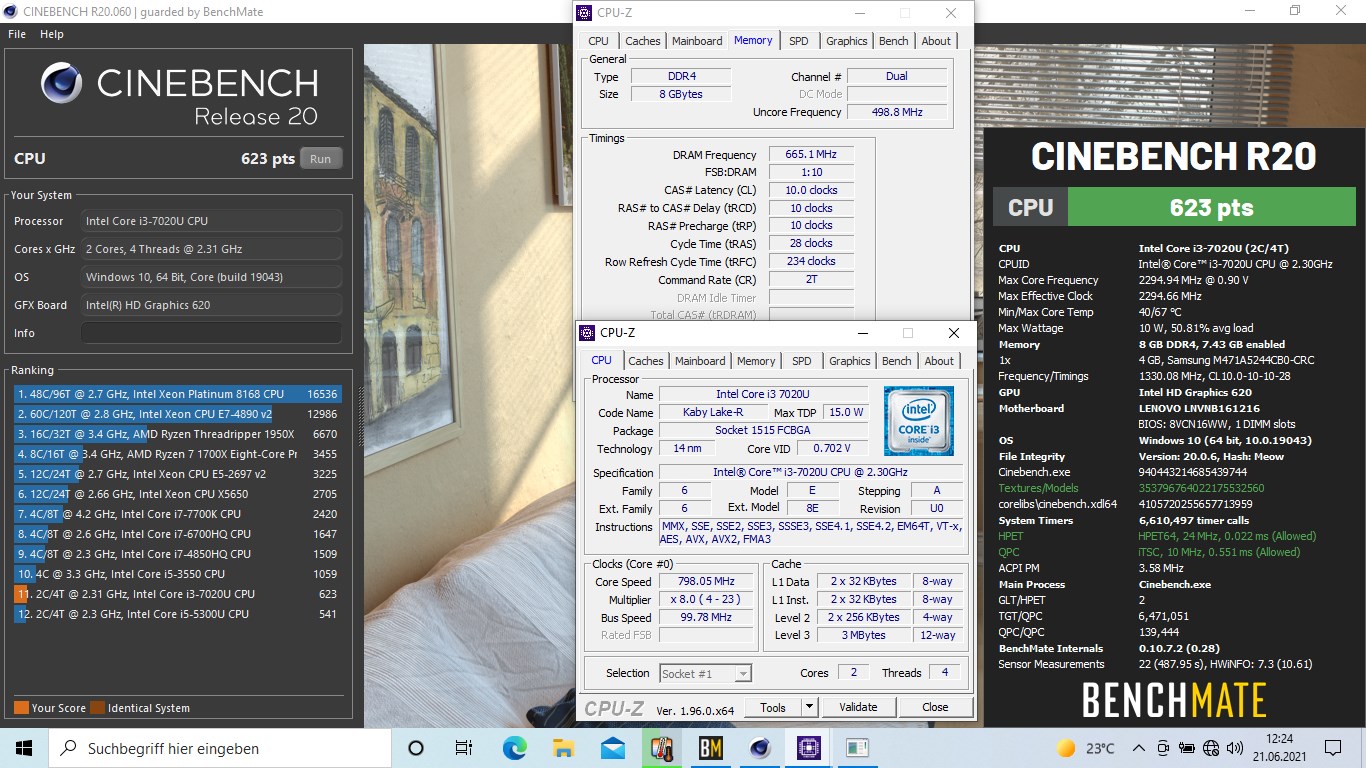The height and width of the screenshot is (768, 1366).
Task: Select Xeon Platinum 8168 ranking entry
Action: (178, 394)
